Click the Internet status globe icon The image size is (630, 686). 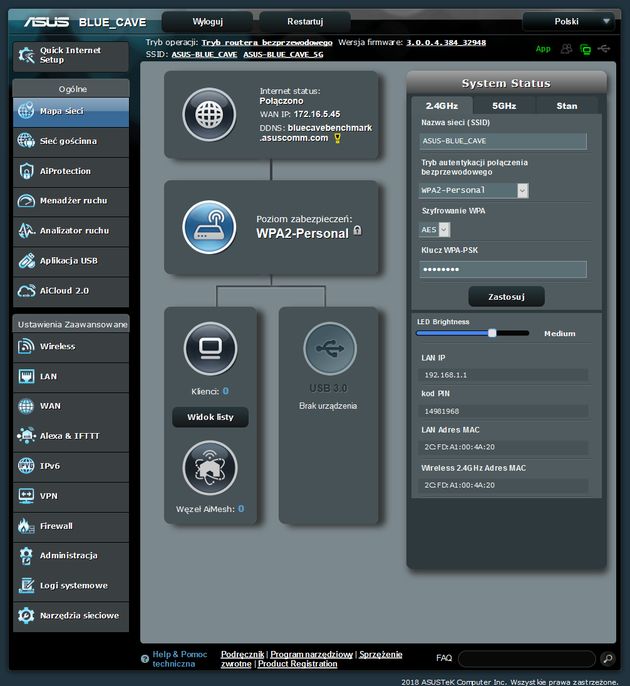[x=209, y=115]
